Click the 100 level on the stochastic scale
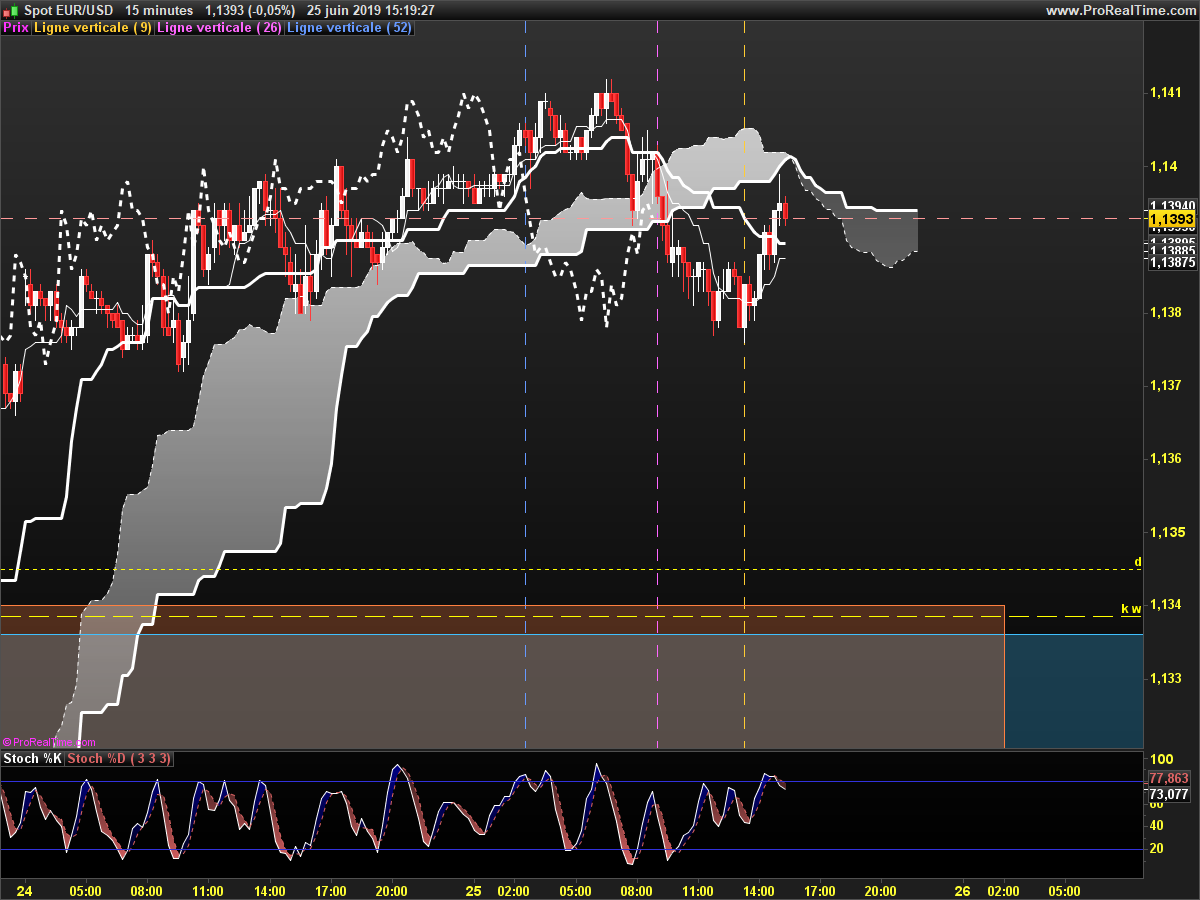 click(x=1161, y=761)
